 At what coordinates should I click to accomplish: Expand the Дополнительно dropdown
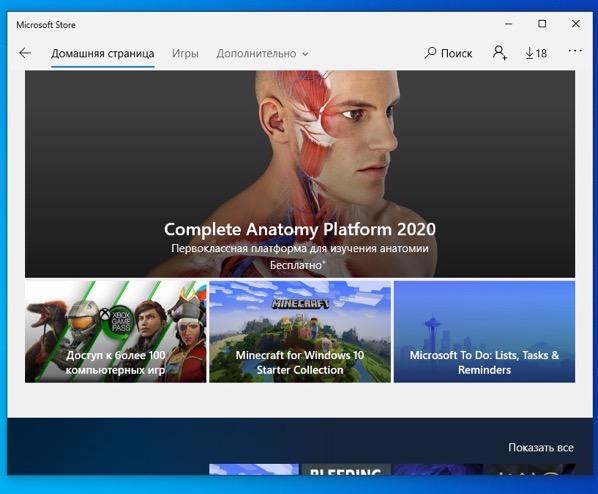click(262, 53)
